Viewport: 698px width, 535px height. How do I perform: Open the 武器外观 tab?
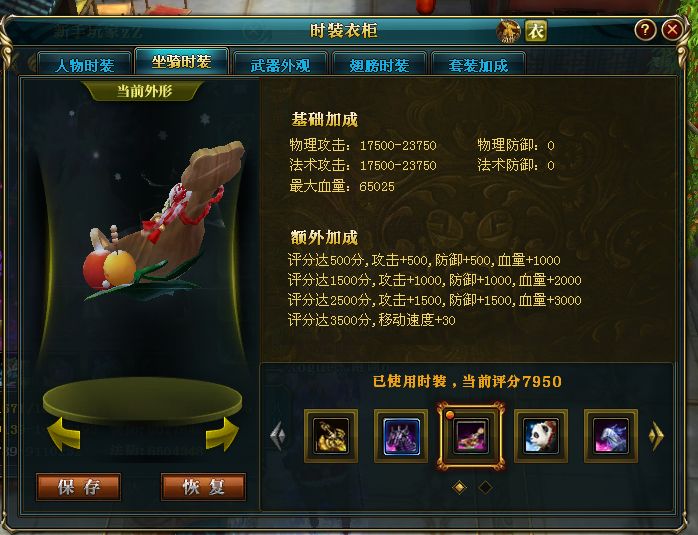pos(280,65)
